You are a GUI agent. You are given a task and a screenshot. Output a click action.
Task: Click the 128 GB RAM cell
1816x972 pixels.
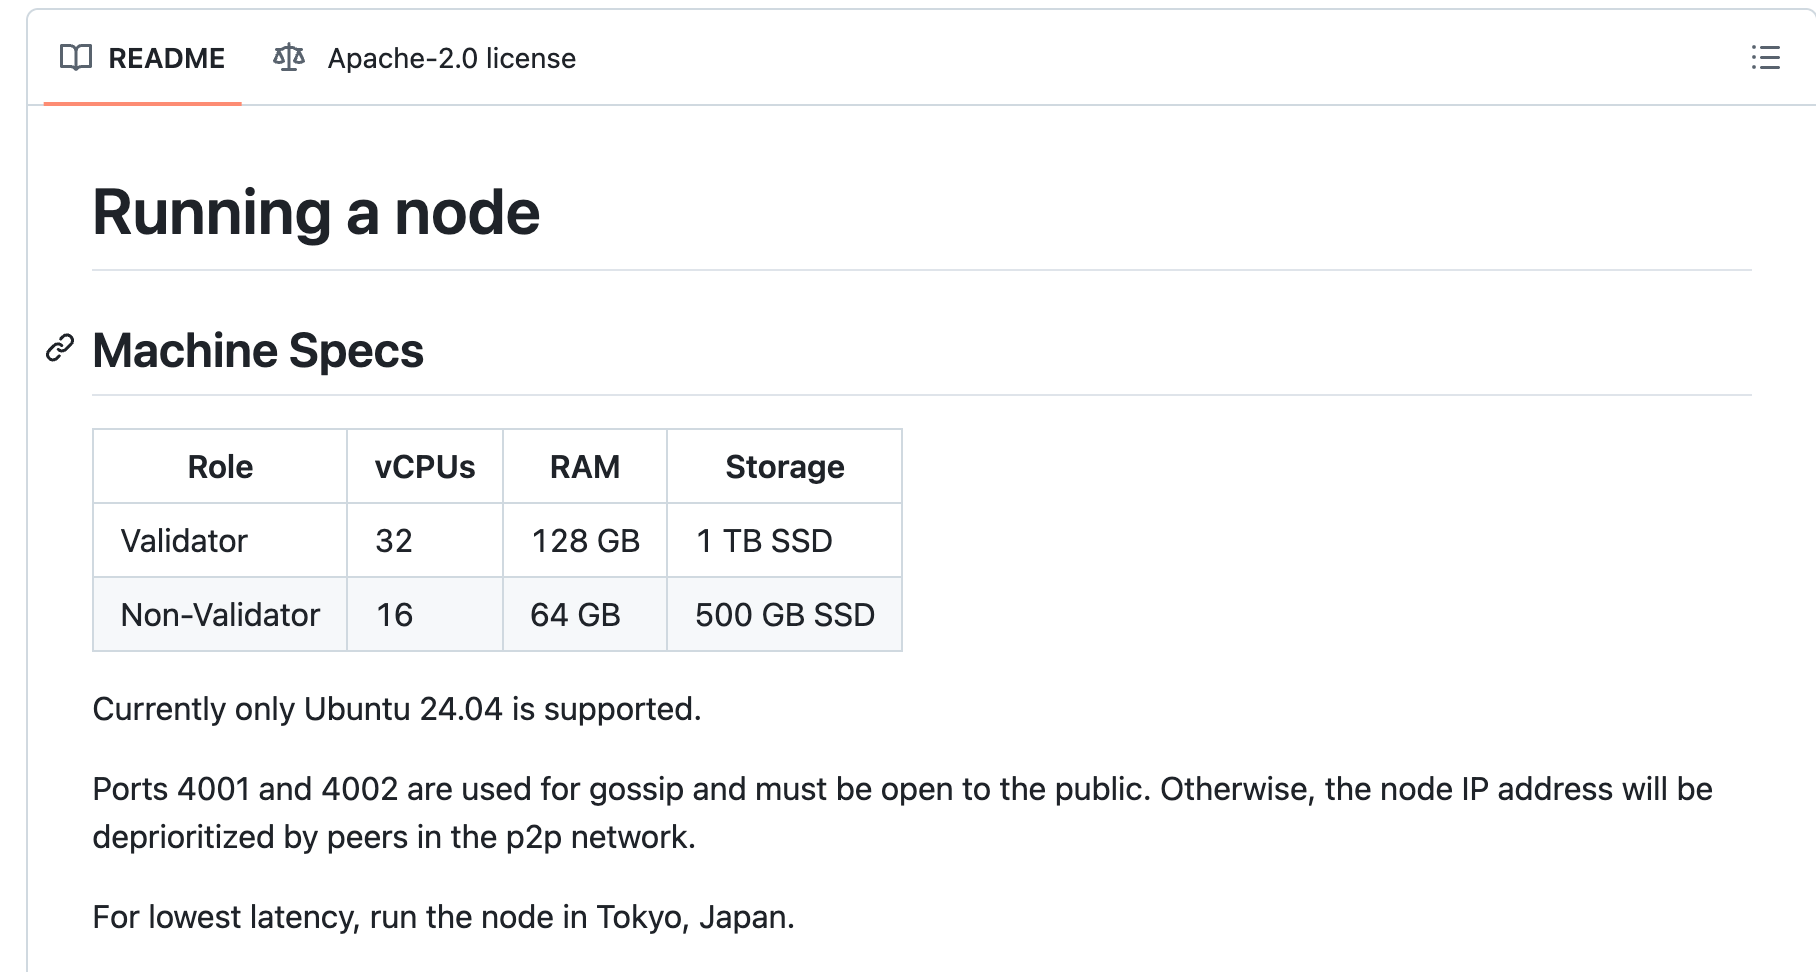point(585,541)
